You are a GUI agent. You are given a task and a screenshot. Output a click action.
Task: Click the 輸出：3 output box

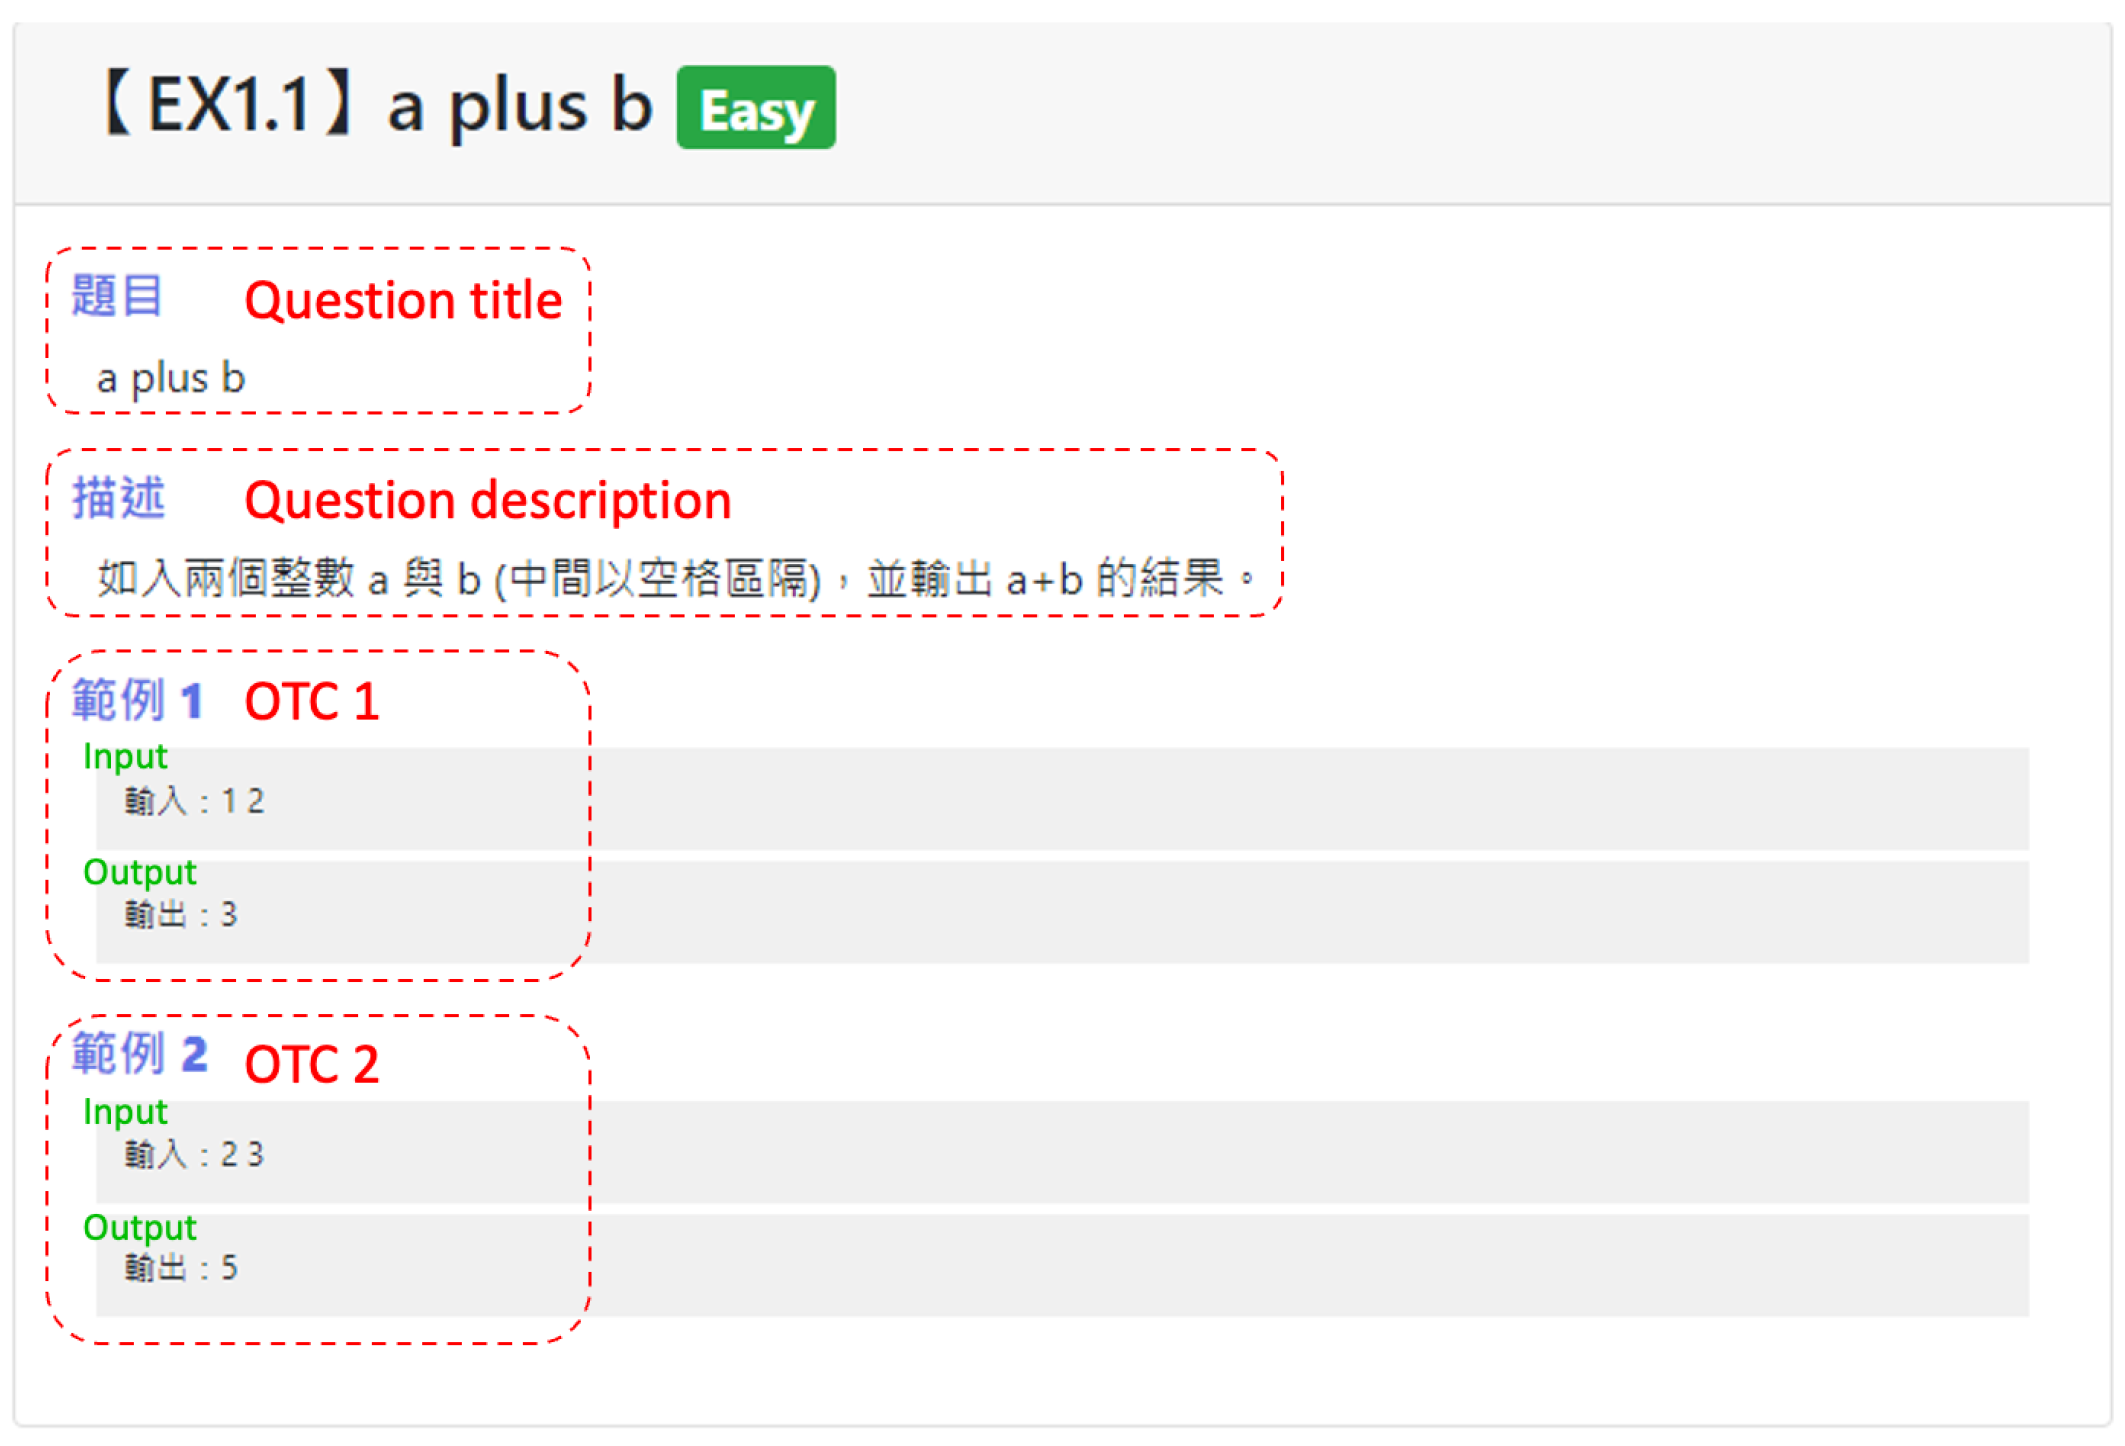click(x=1062, y=912)
